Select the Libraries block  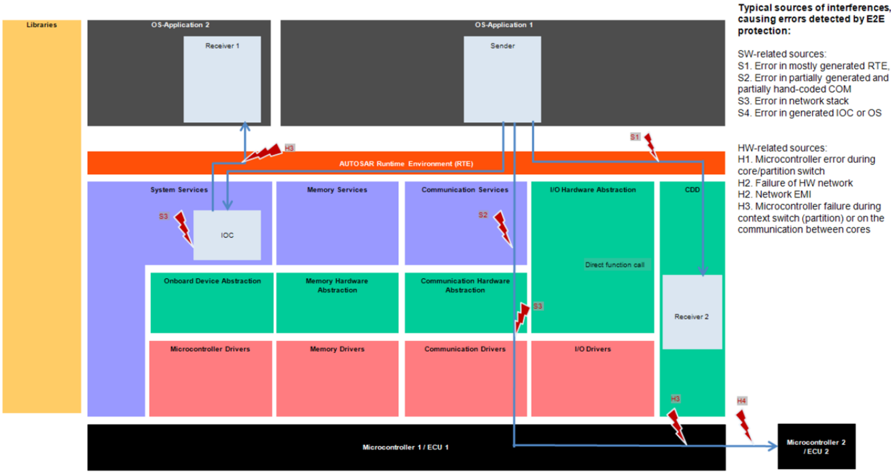[42, 216]
